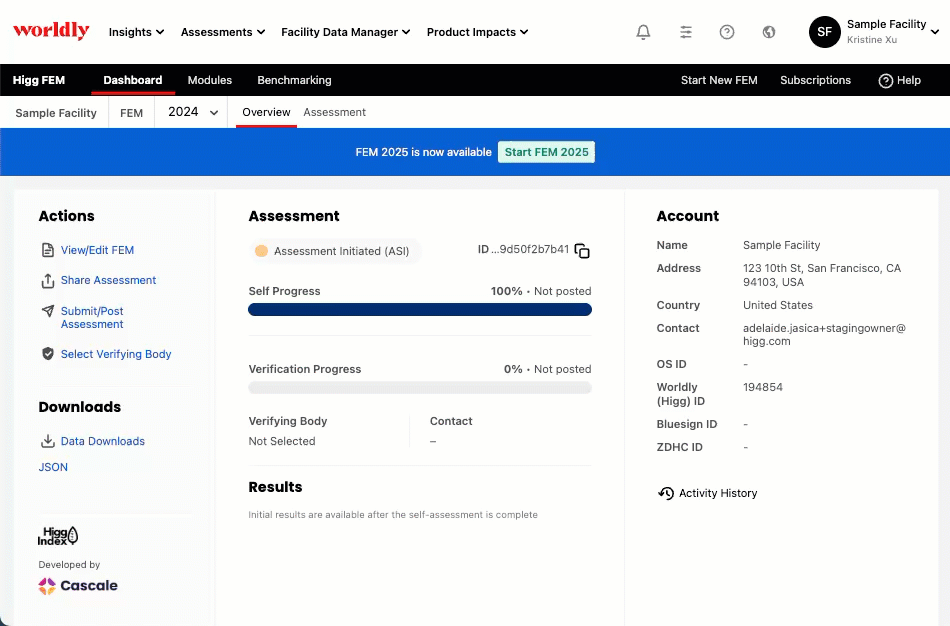This screenshot has height=626, width=950.
Task: Click the Country value United States
Action: (778, 305)
